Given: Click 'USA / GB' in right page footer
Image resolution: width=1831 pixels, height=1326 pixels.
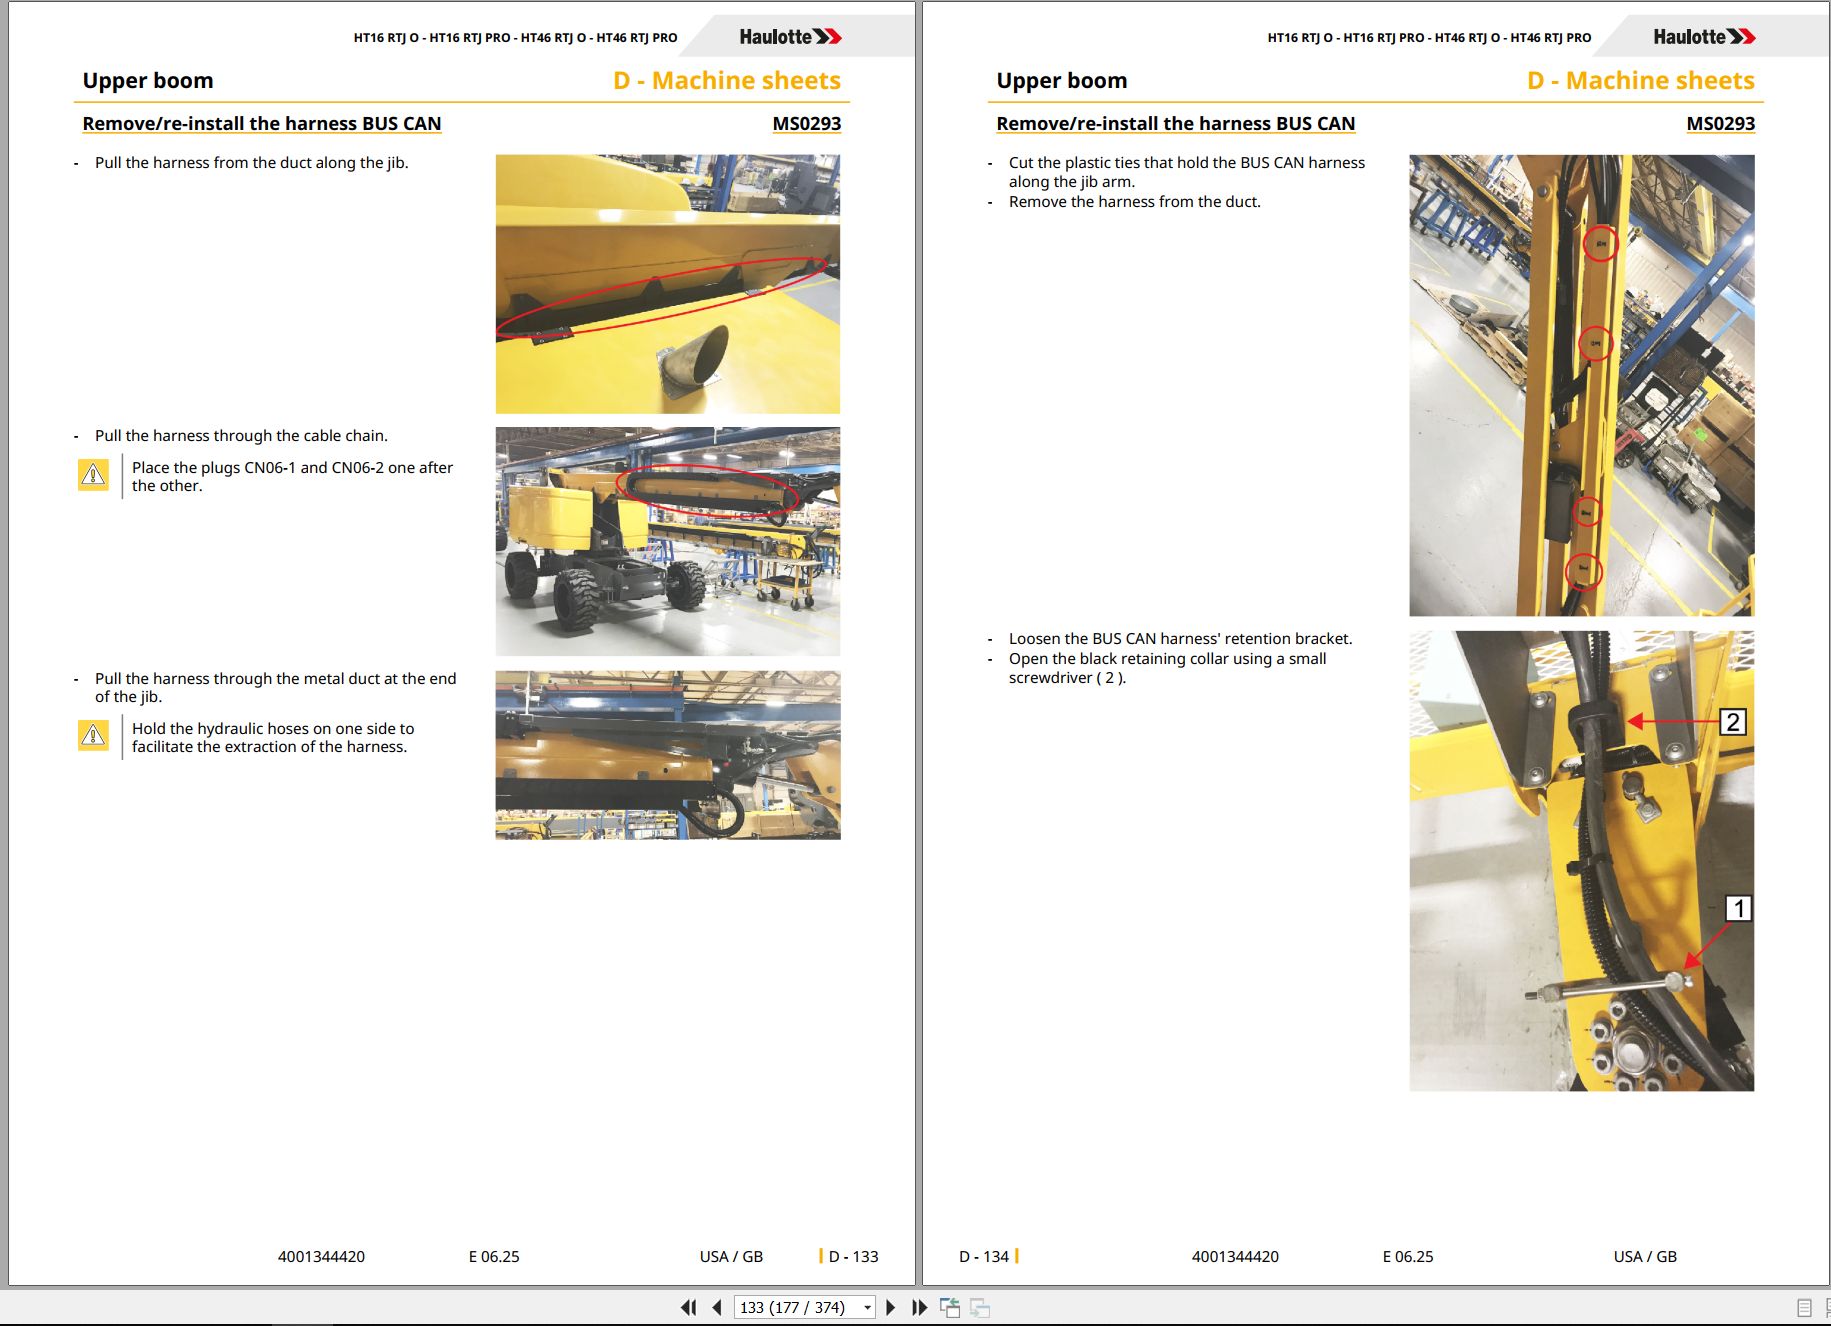Looking at the screenshot, I should [x=1645, y=1256].
